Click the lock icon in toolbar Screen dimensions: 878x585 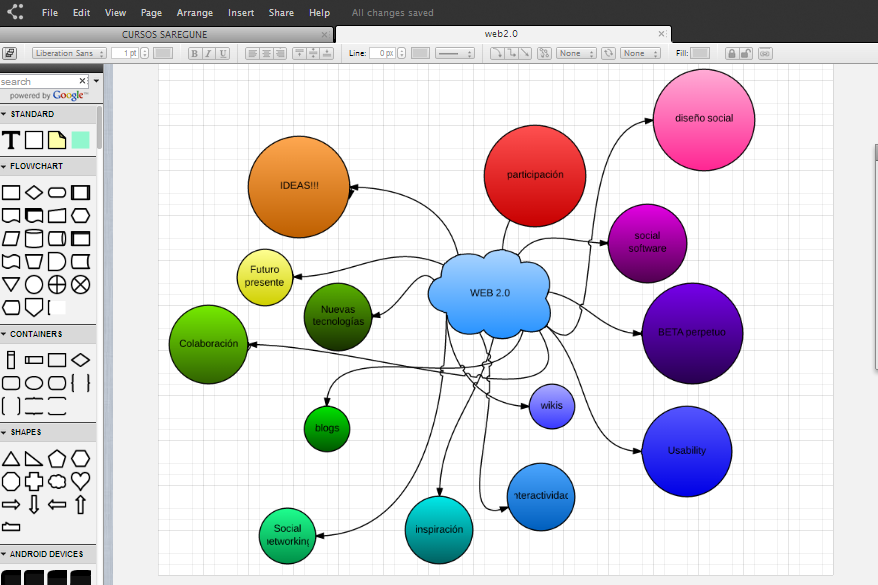731,53
